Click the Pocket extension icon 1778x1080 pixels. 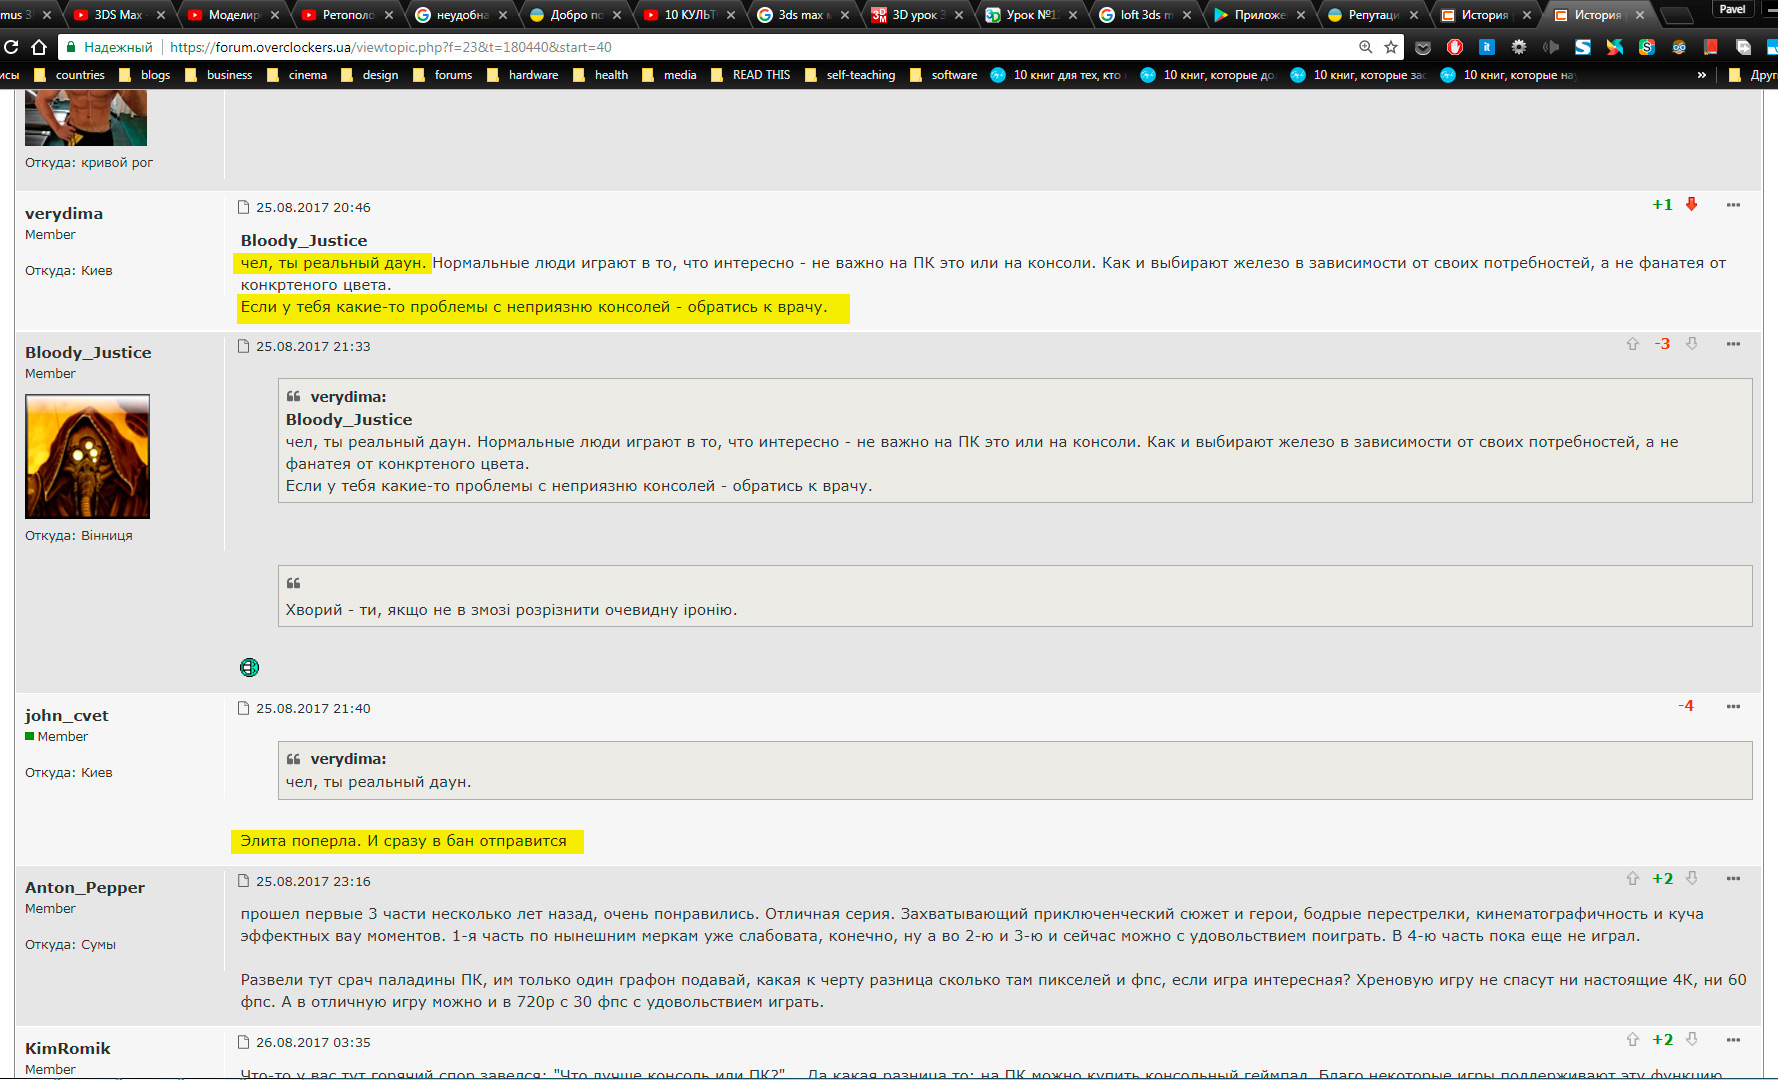1423,47
